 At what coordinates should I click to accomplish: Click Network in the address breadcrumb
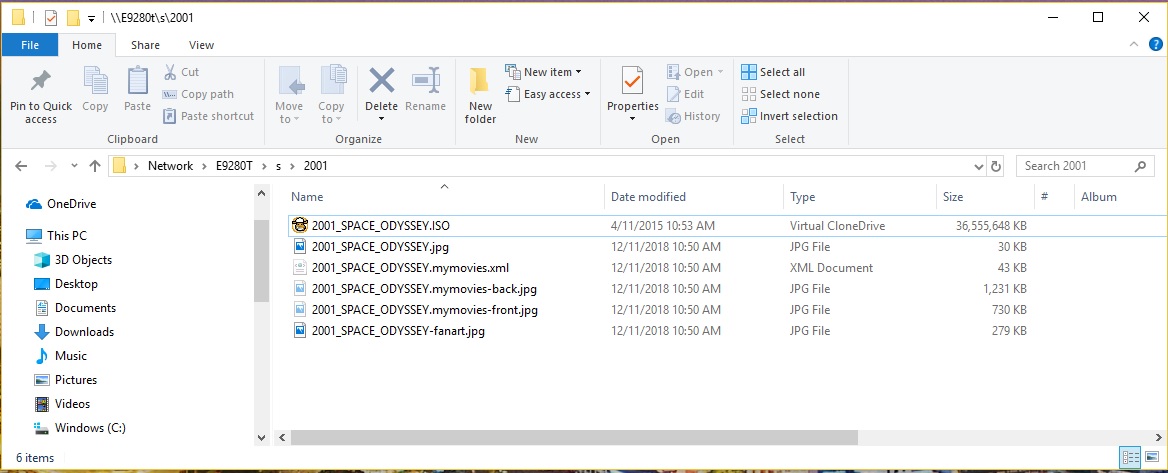tap(170, 166)
